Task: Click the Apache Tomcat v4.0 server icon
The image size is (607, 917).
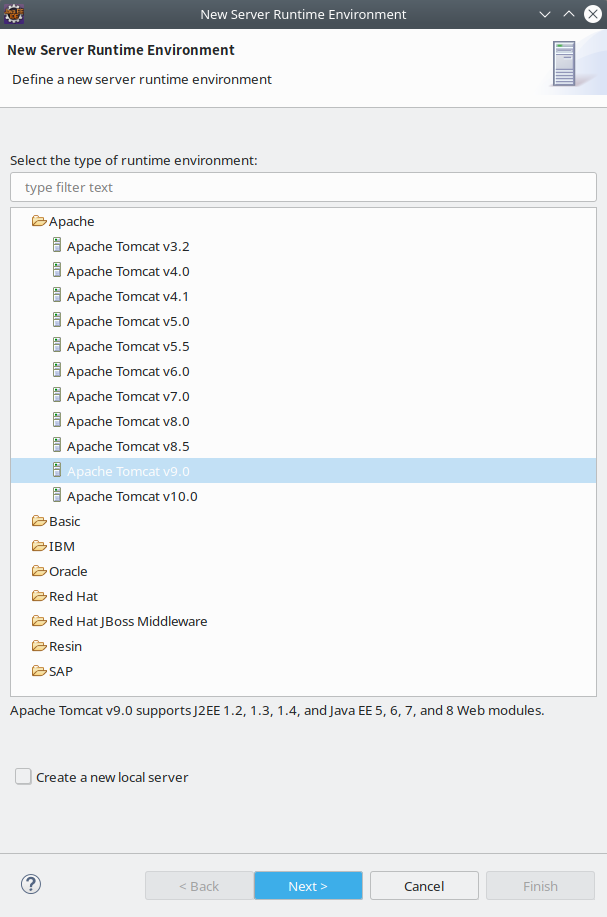Action: (57, 271)
